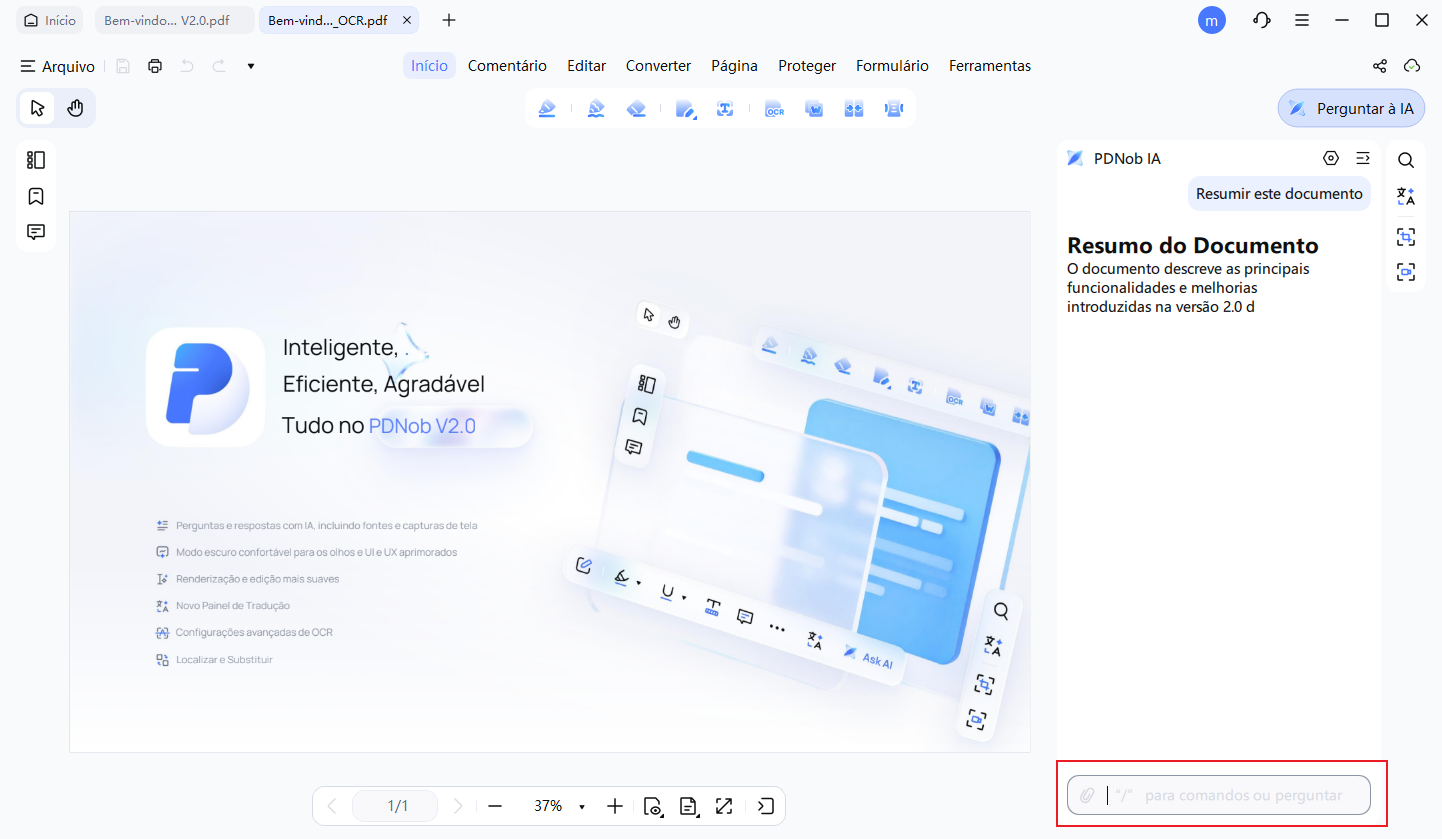Viewport: 1442px width, 839px height.
Task: Click the zoom in plus button
Action: pos(615,806)
